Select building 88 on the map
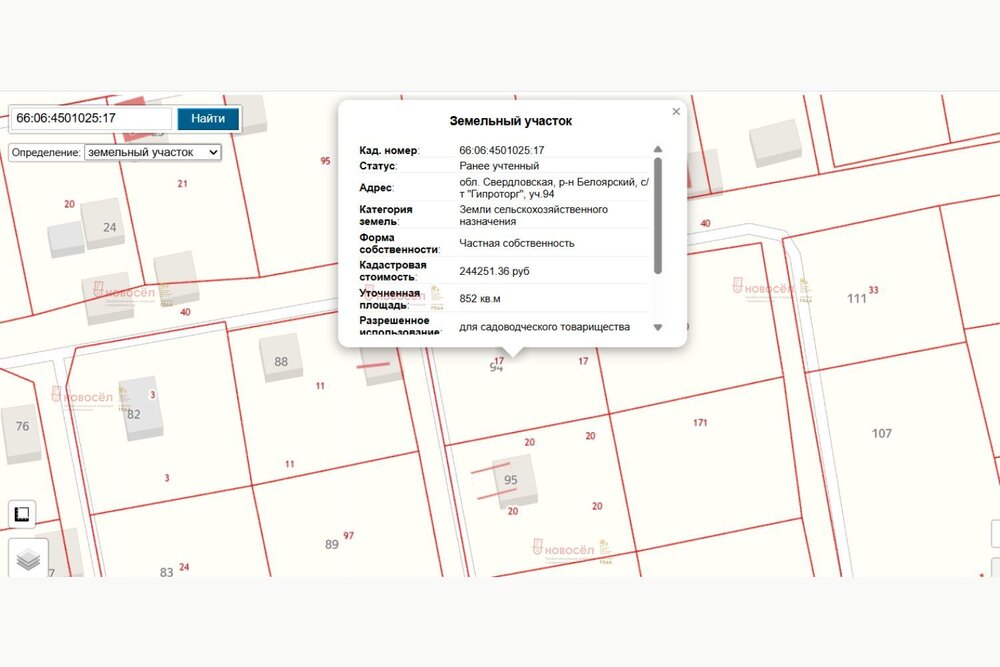The image size is (1000, 667). click(281, 360)
